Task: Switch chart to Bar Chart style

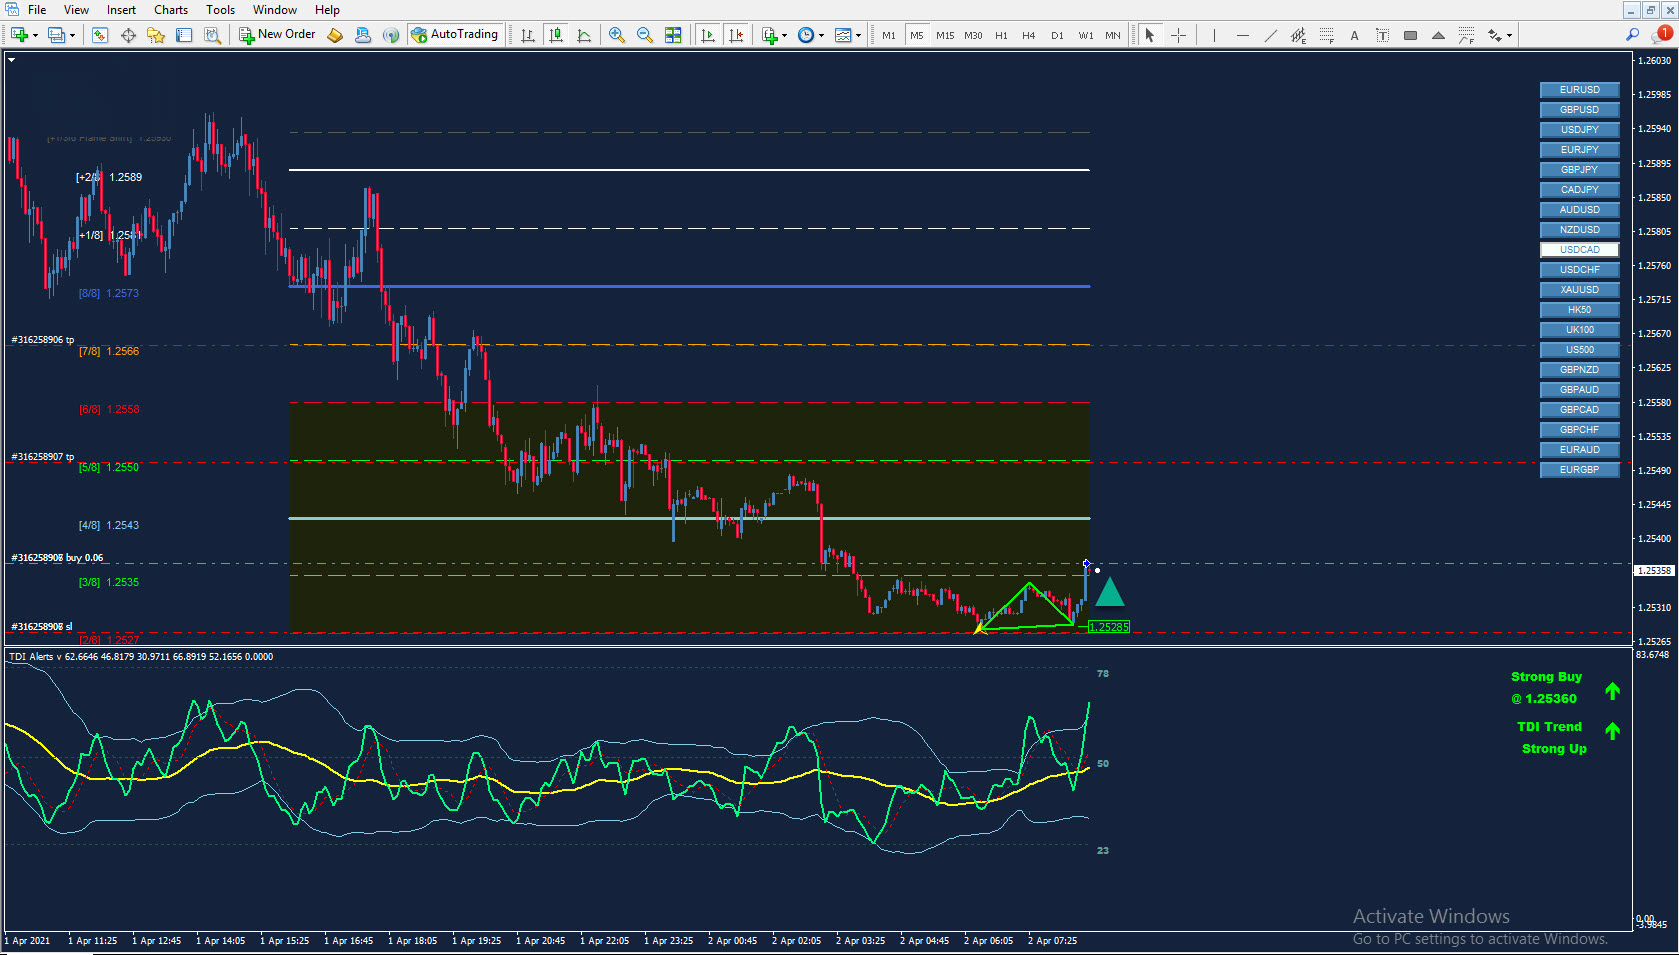Action: pos(528,35)
